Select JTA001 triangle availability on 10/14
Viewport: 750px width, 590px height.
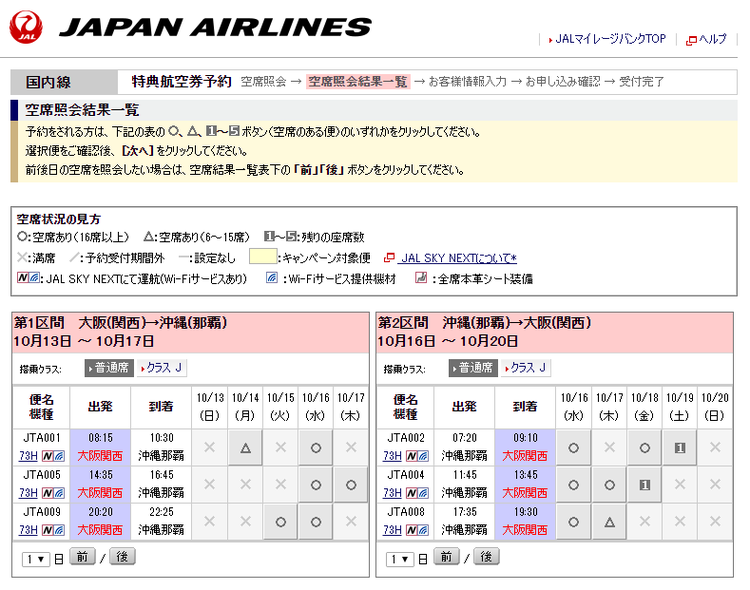point(245,448)
